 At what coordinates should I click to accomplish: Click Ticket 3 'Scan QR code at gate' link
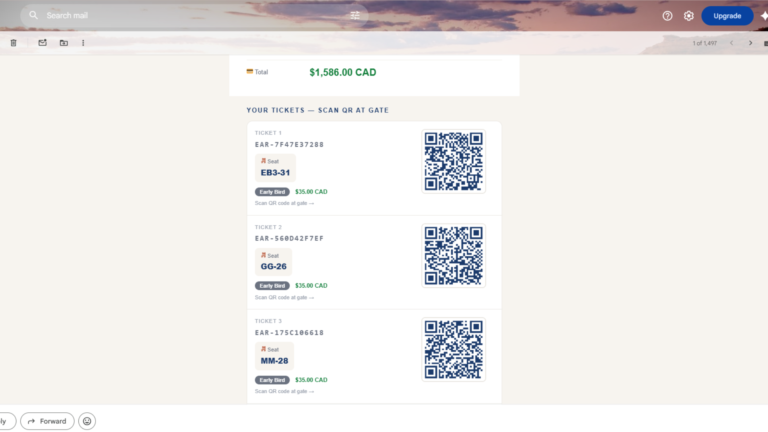284,391
